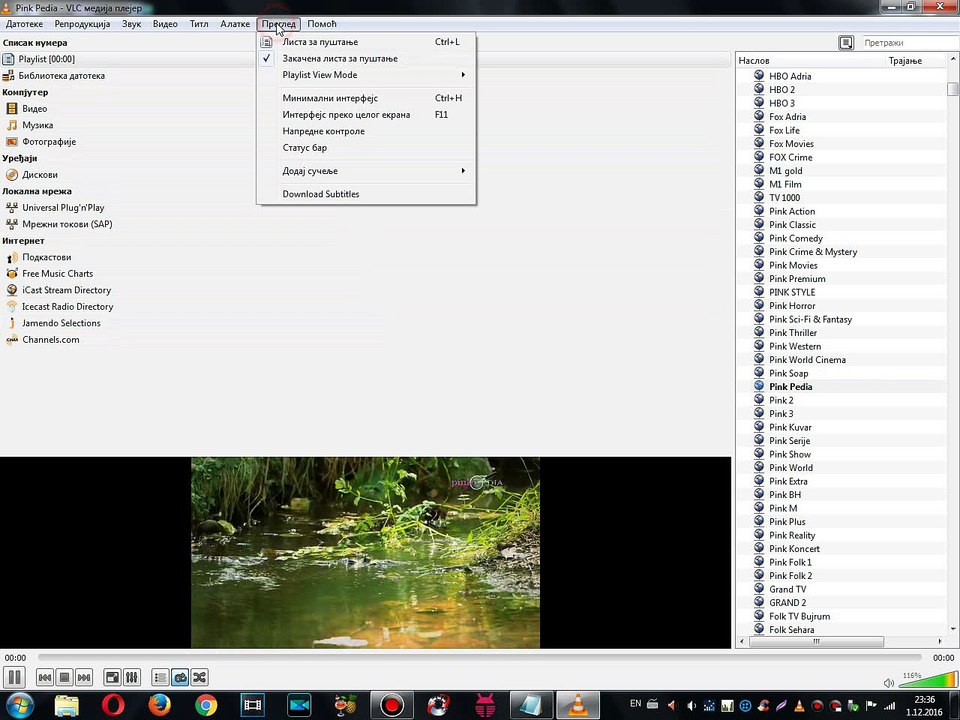The image size is (960, 720).
Task: Open Firefox from the taskbar
Action: point(159,705)
